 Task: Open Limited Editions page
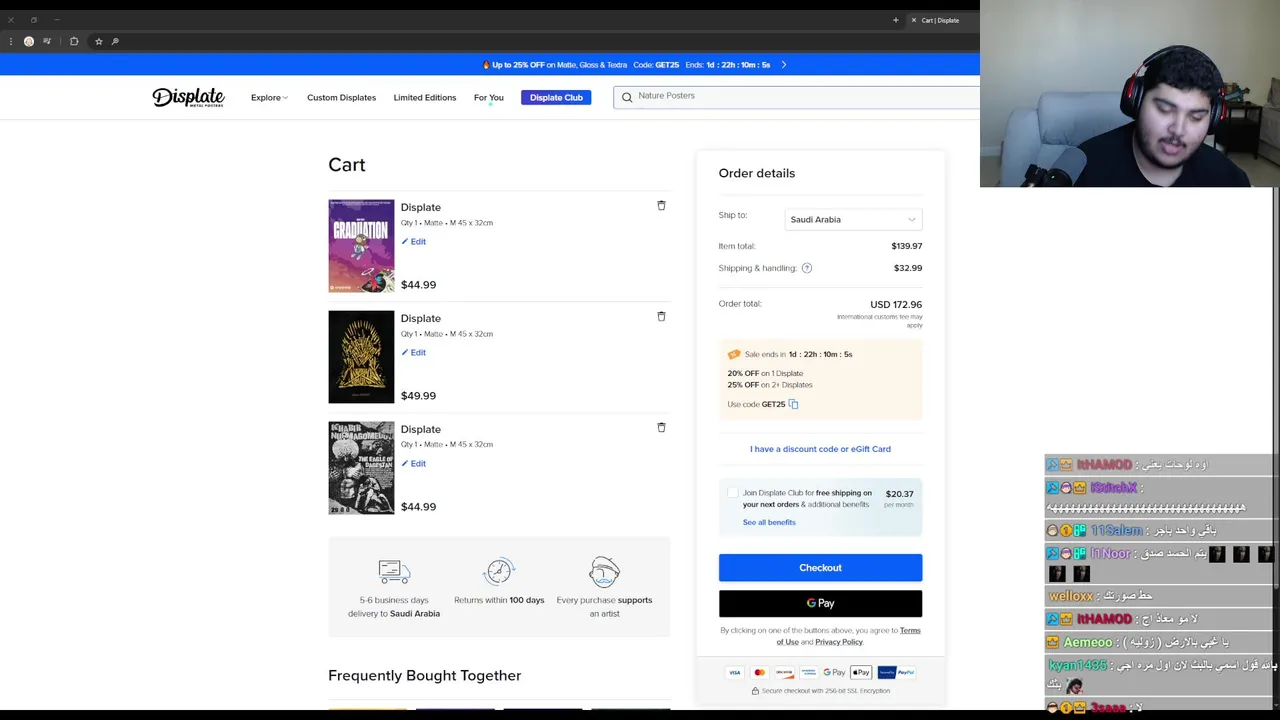pos(425,97)
